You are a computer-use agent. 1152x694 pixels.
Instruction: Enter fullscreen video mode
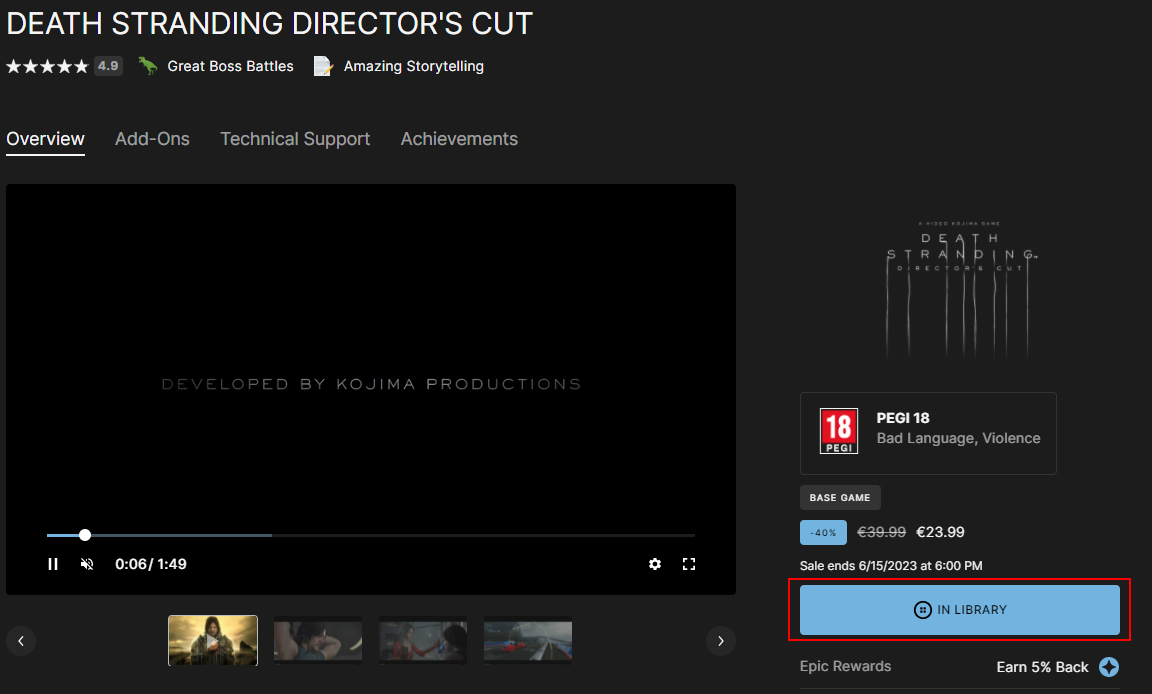(x=688, y=564)
